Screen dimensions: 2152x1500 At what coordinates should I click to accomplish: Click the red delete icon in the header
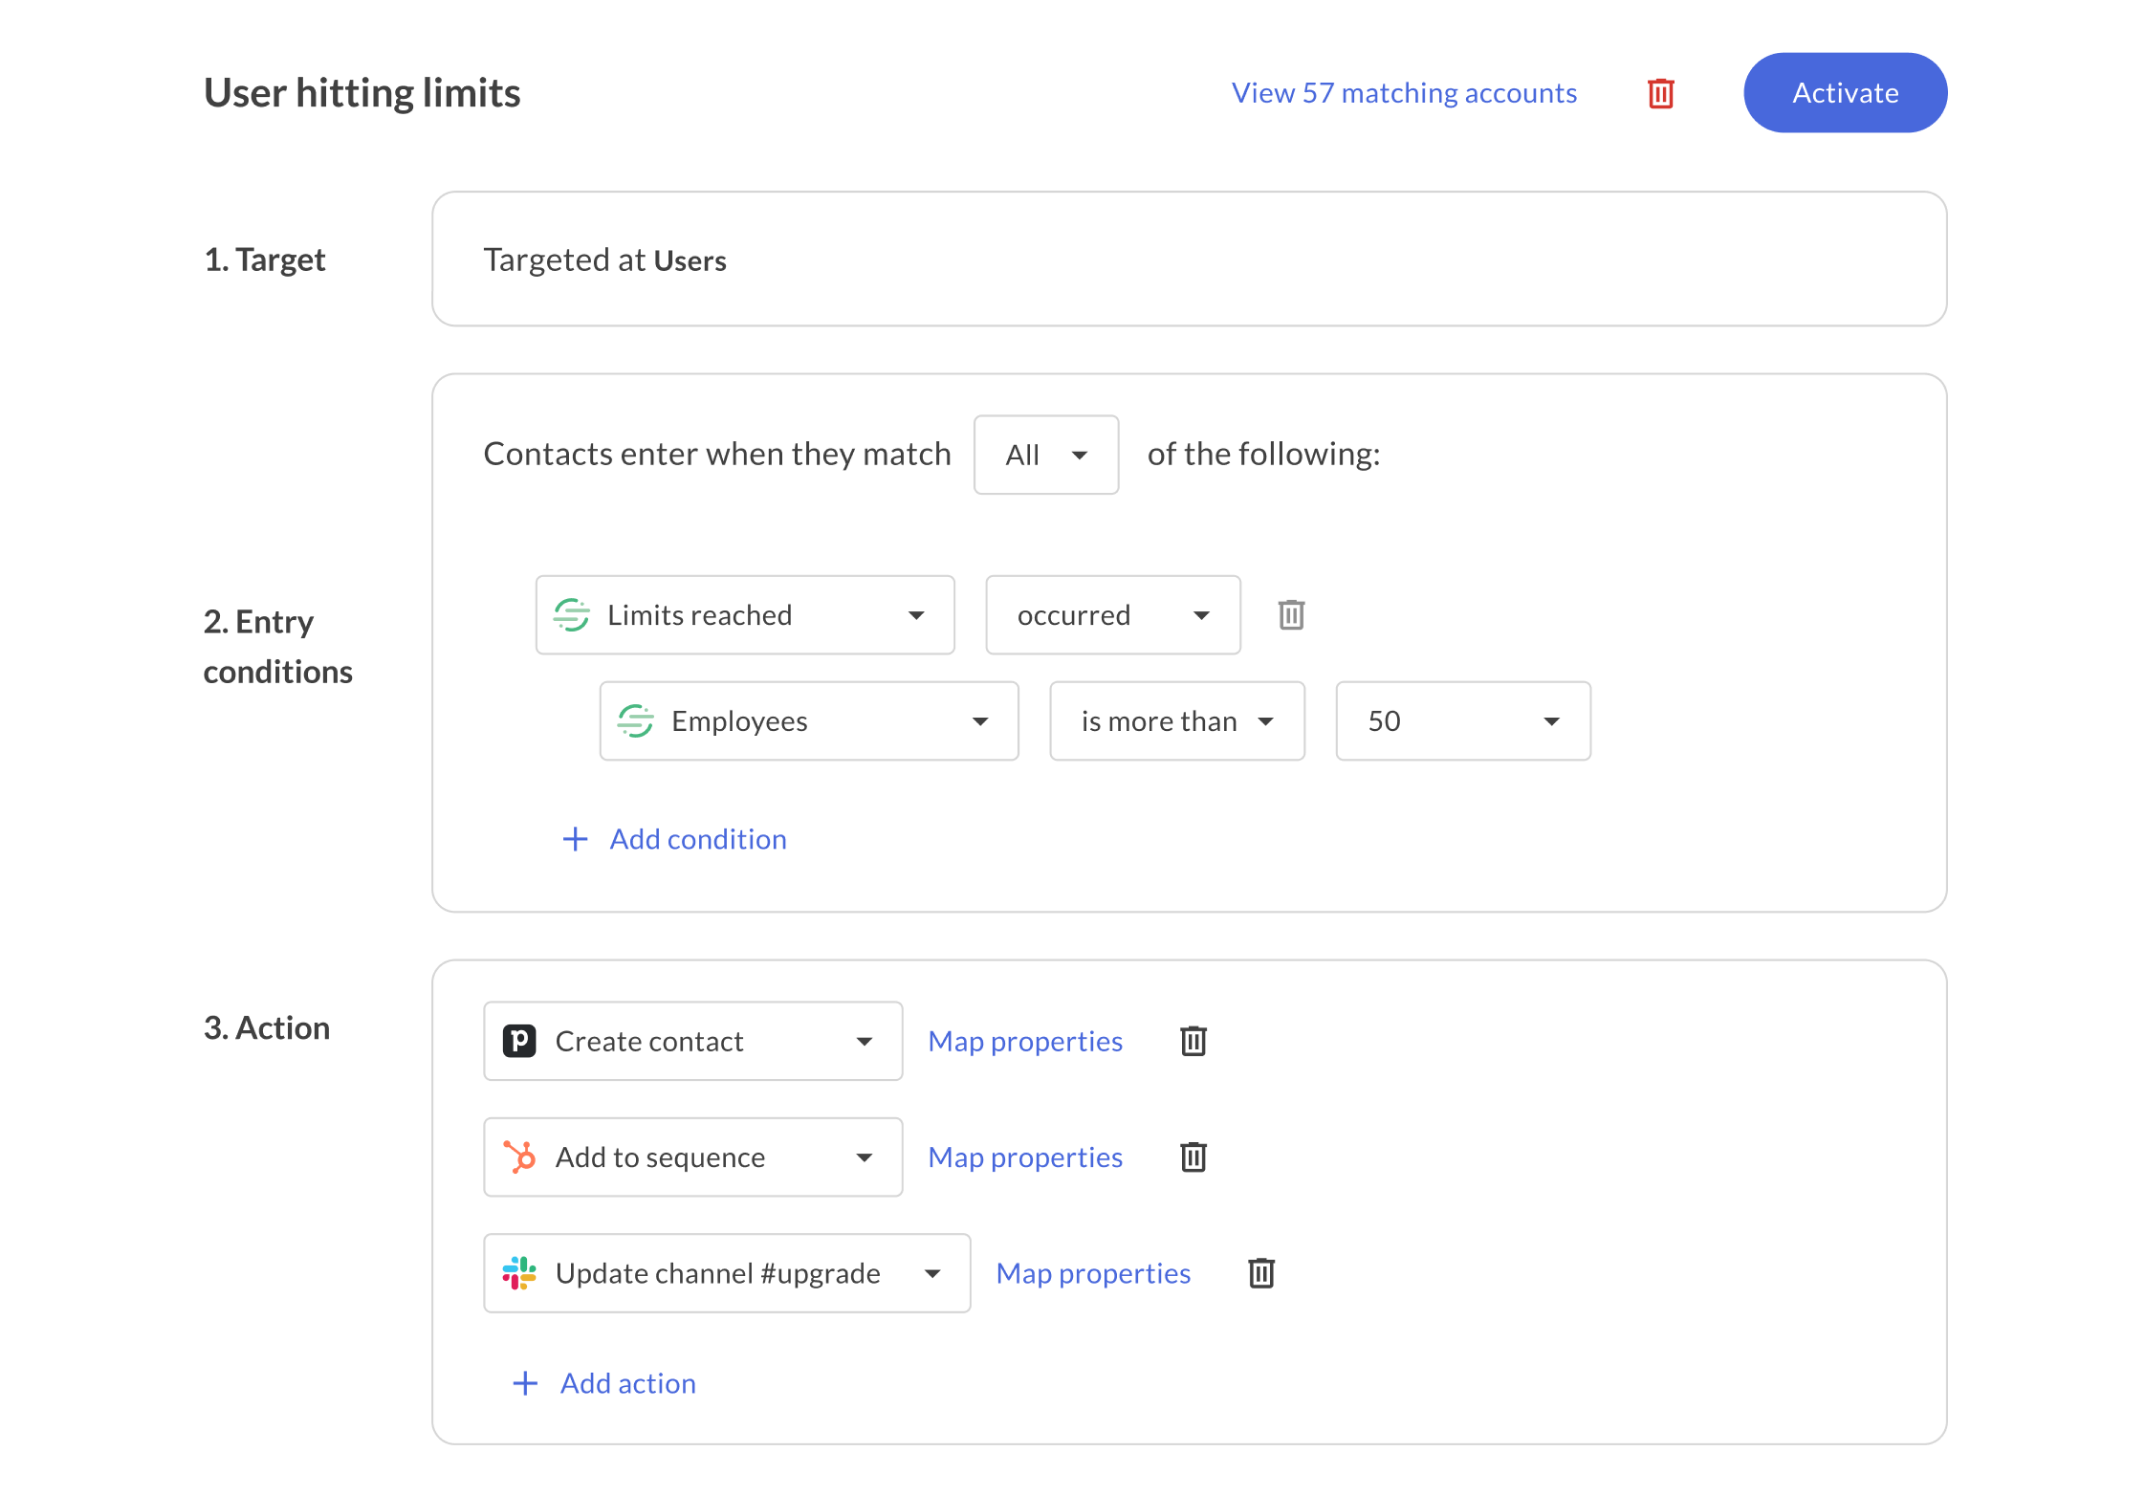click(x=1661, y=92)
